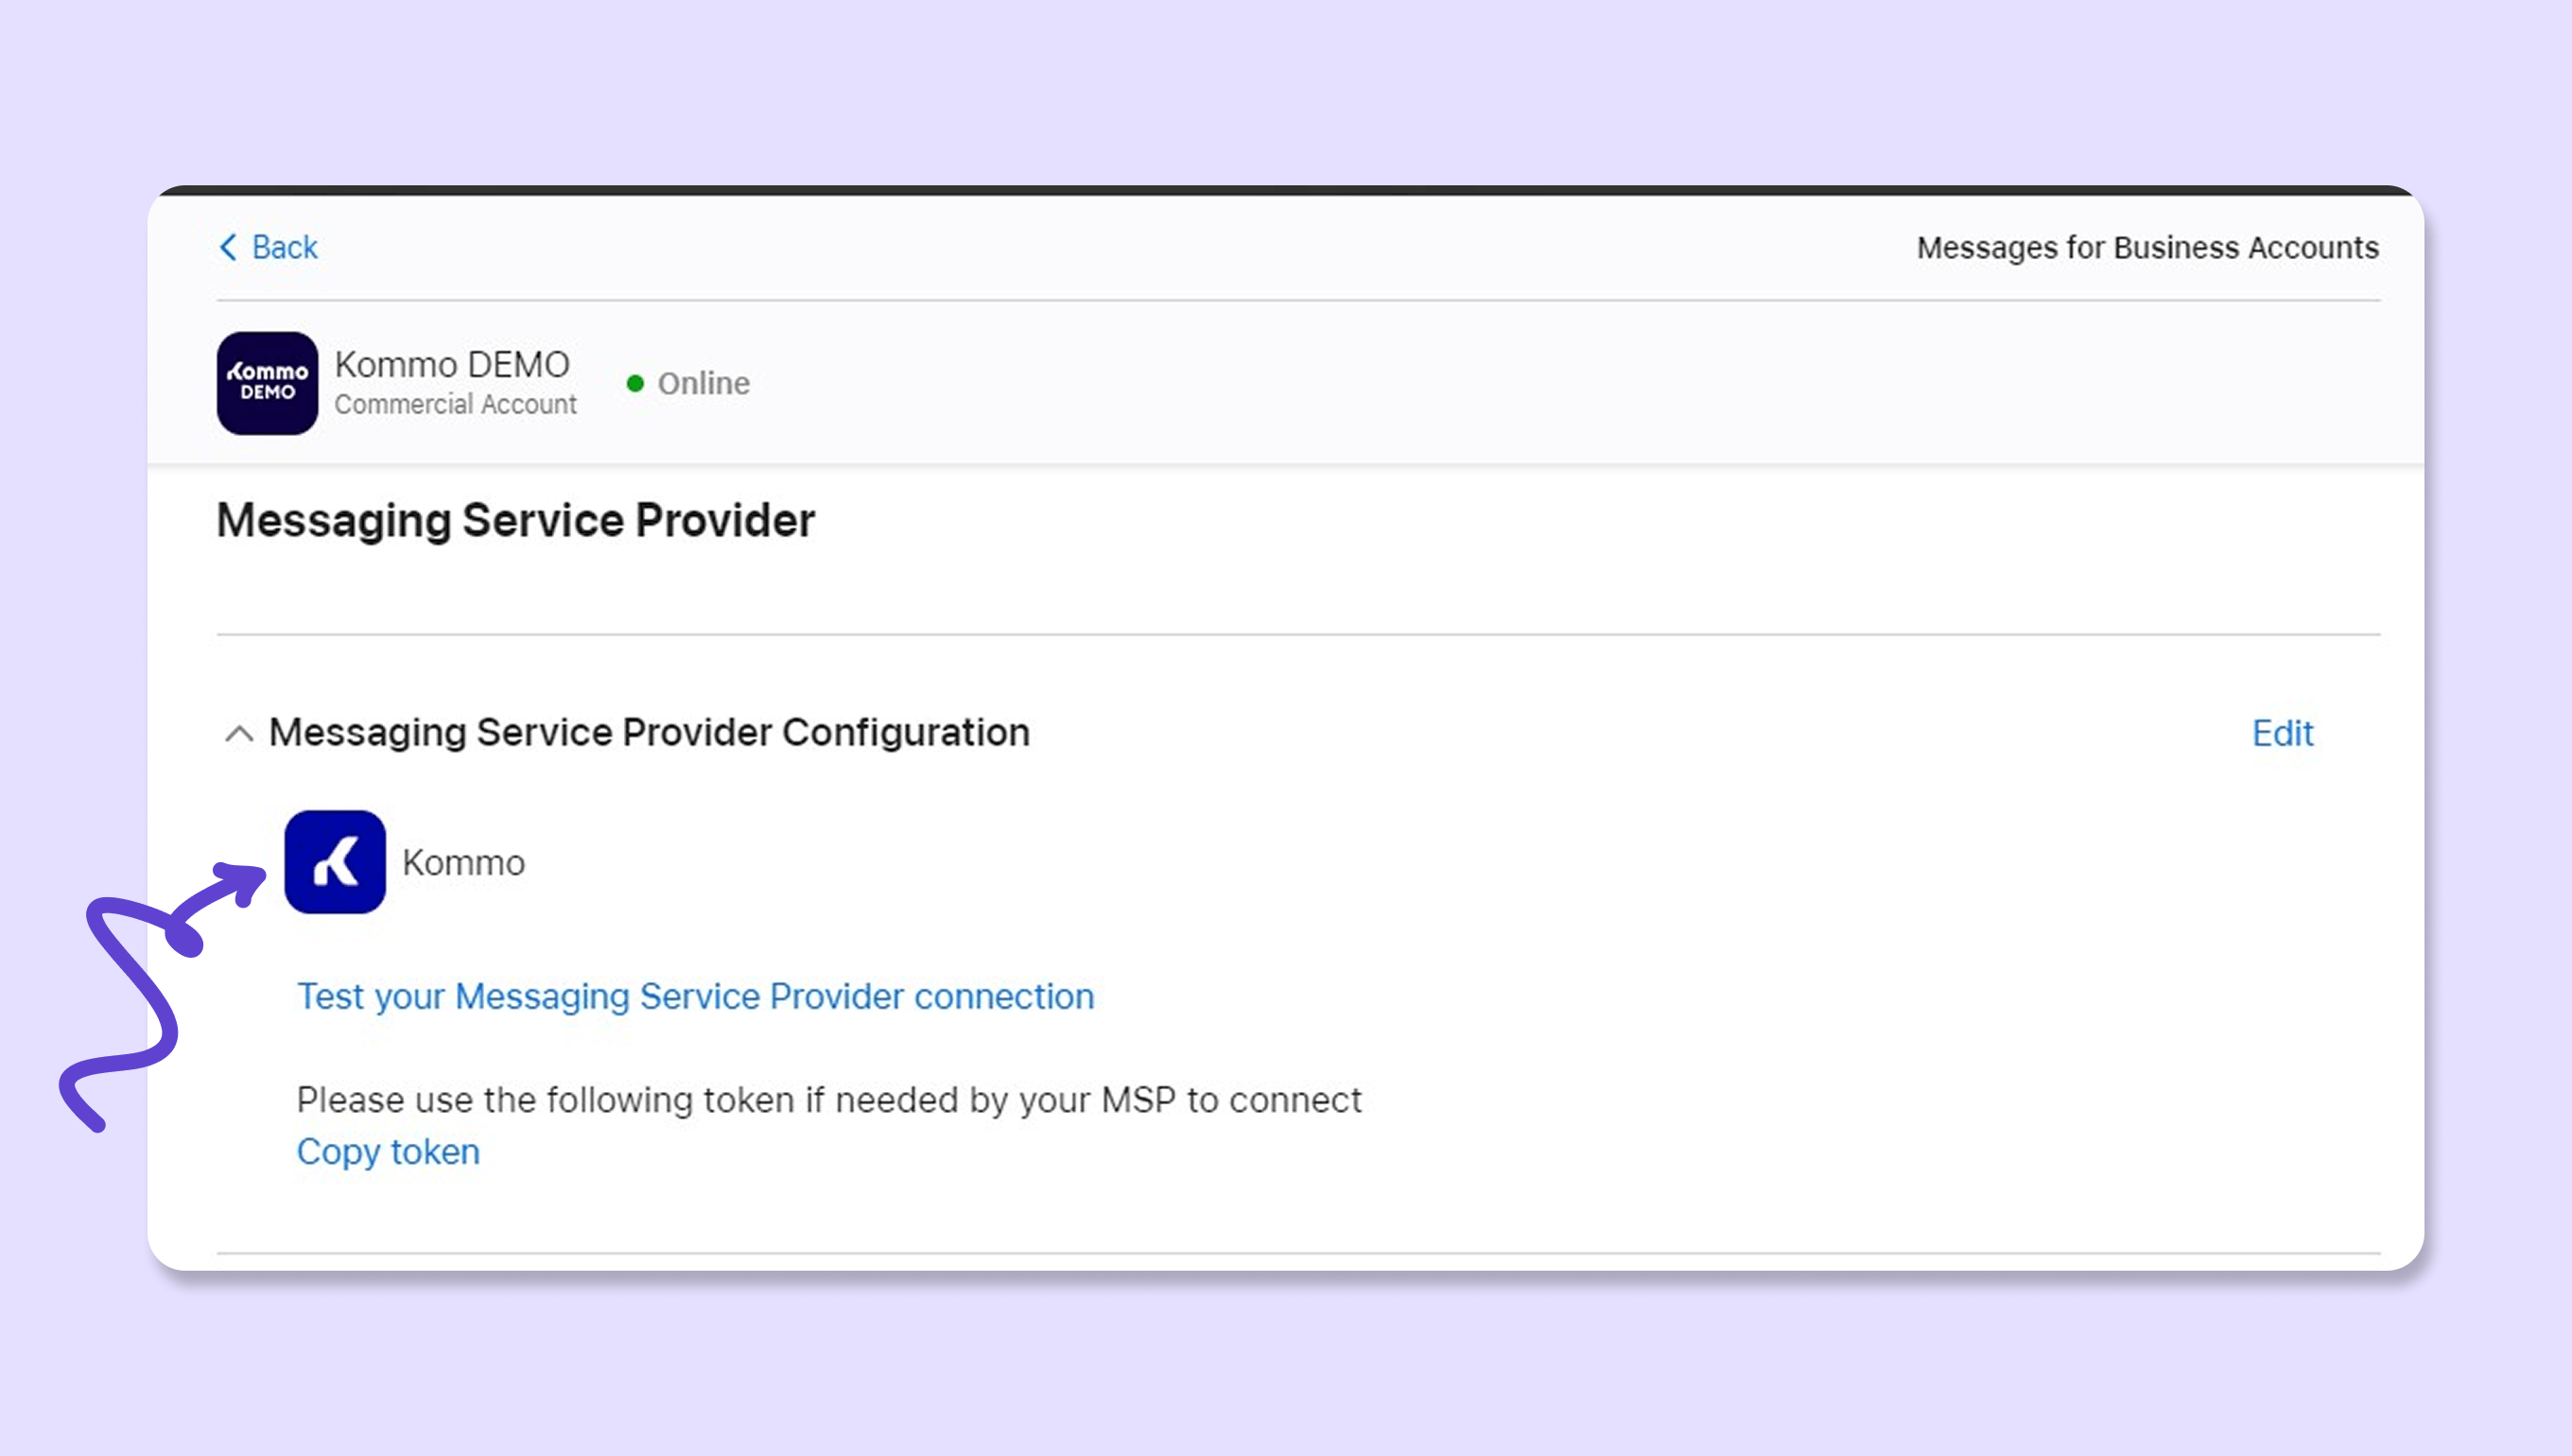Click the Messages for Business Accounts title

pos(2147,247)
